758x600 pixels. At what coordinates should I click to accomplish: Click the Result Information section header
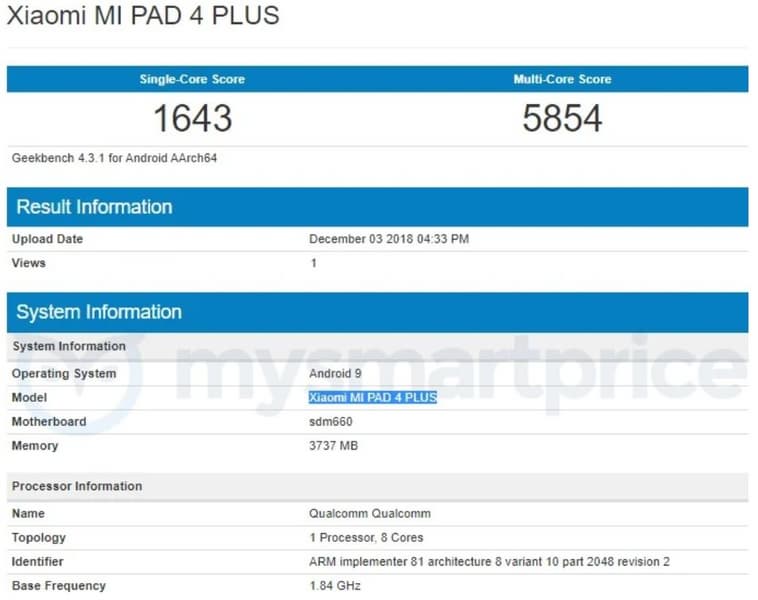pyautogui.click(x=378, y=207)
